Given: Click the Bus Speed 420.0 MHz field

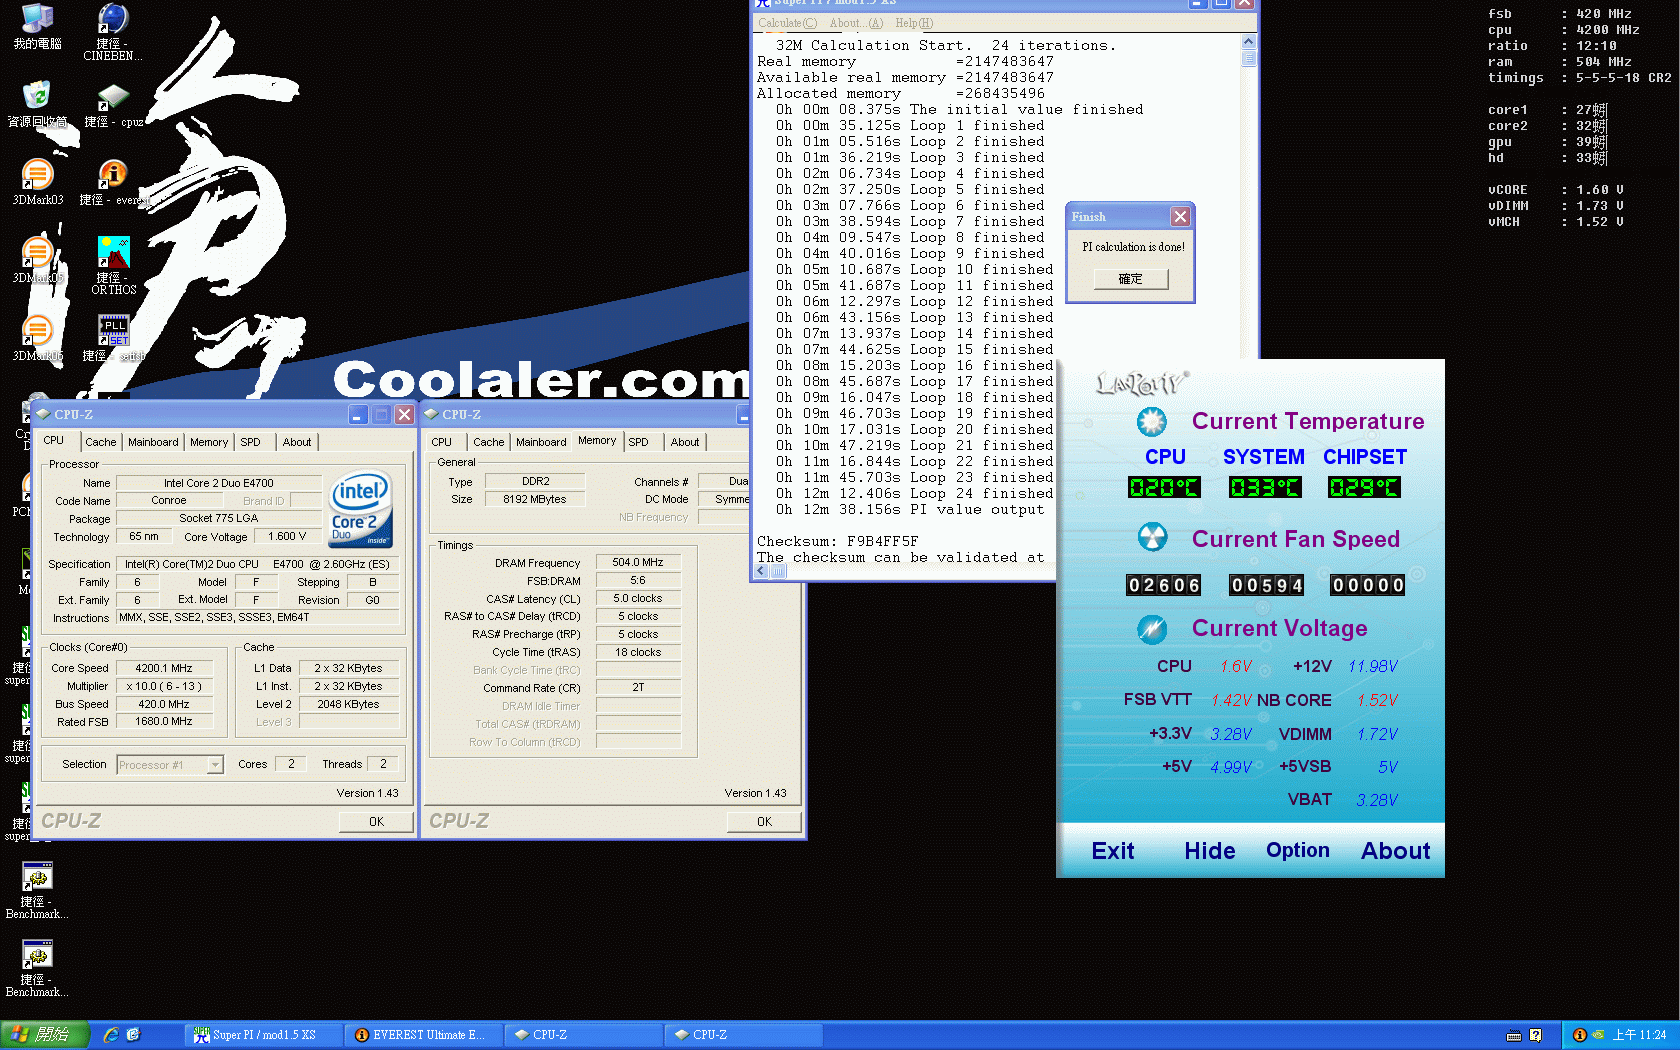Looking at the screenshot, I should tap(164, 704).
